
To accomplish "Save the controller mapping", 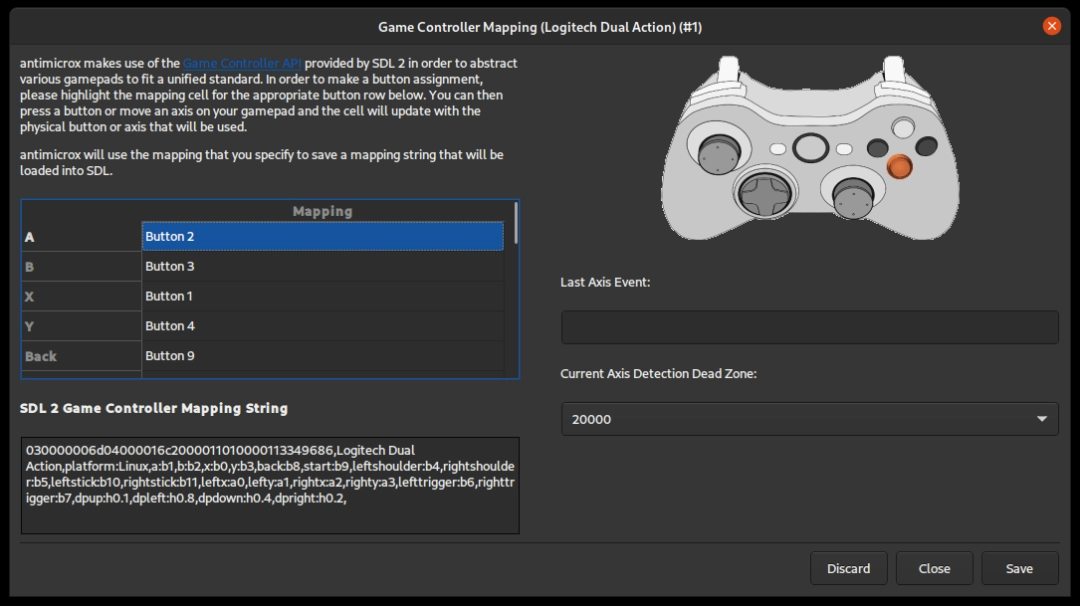I will pos(1019,568).
